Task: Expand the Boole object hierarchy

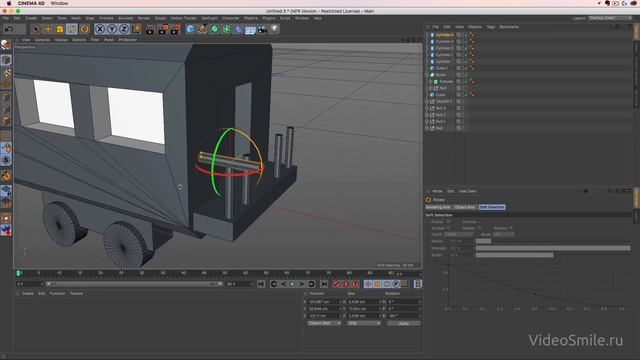Action: click(427, 75)
